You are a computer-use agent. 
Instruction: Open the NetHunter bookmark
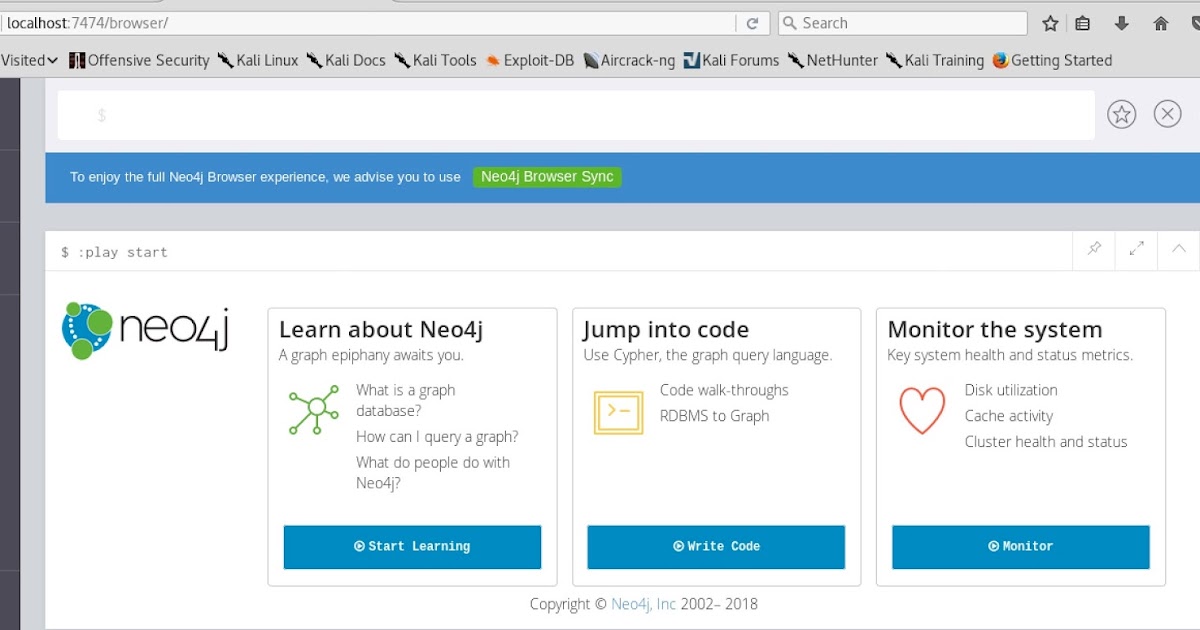point(832,60)
